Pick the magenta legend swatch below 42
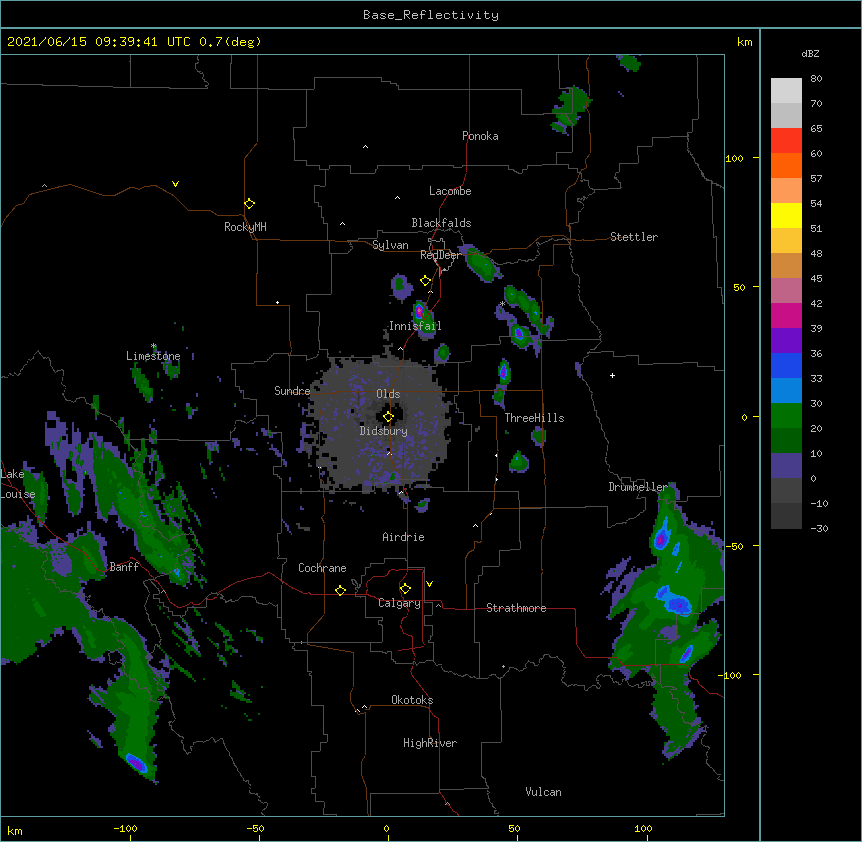 click(786, 315)
